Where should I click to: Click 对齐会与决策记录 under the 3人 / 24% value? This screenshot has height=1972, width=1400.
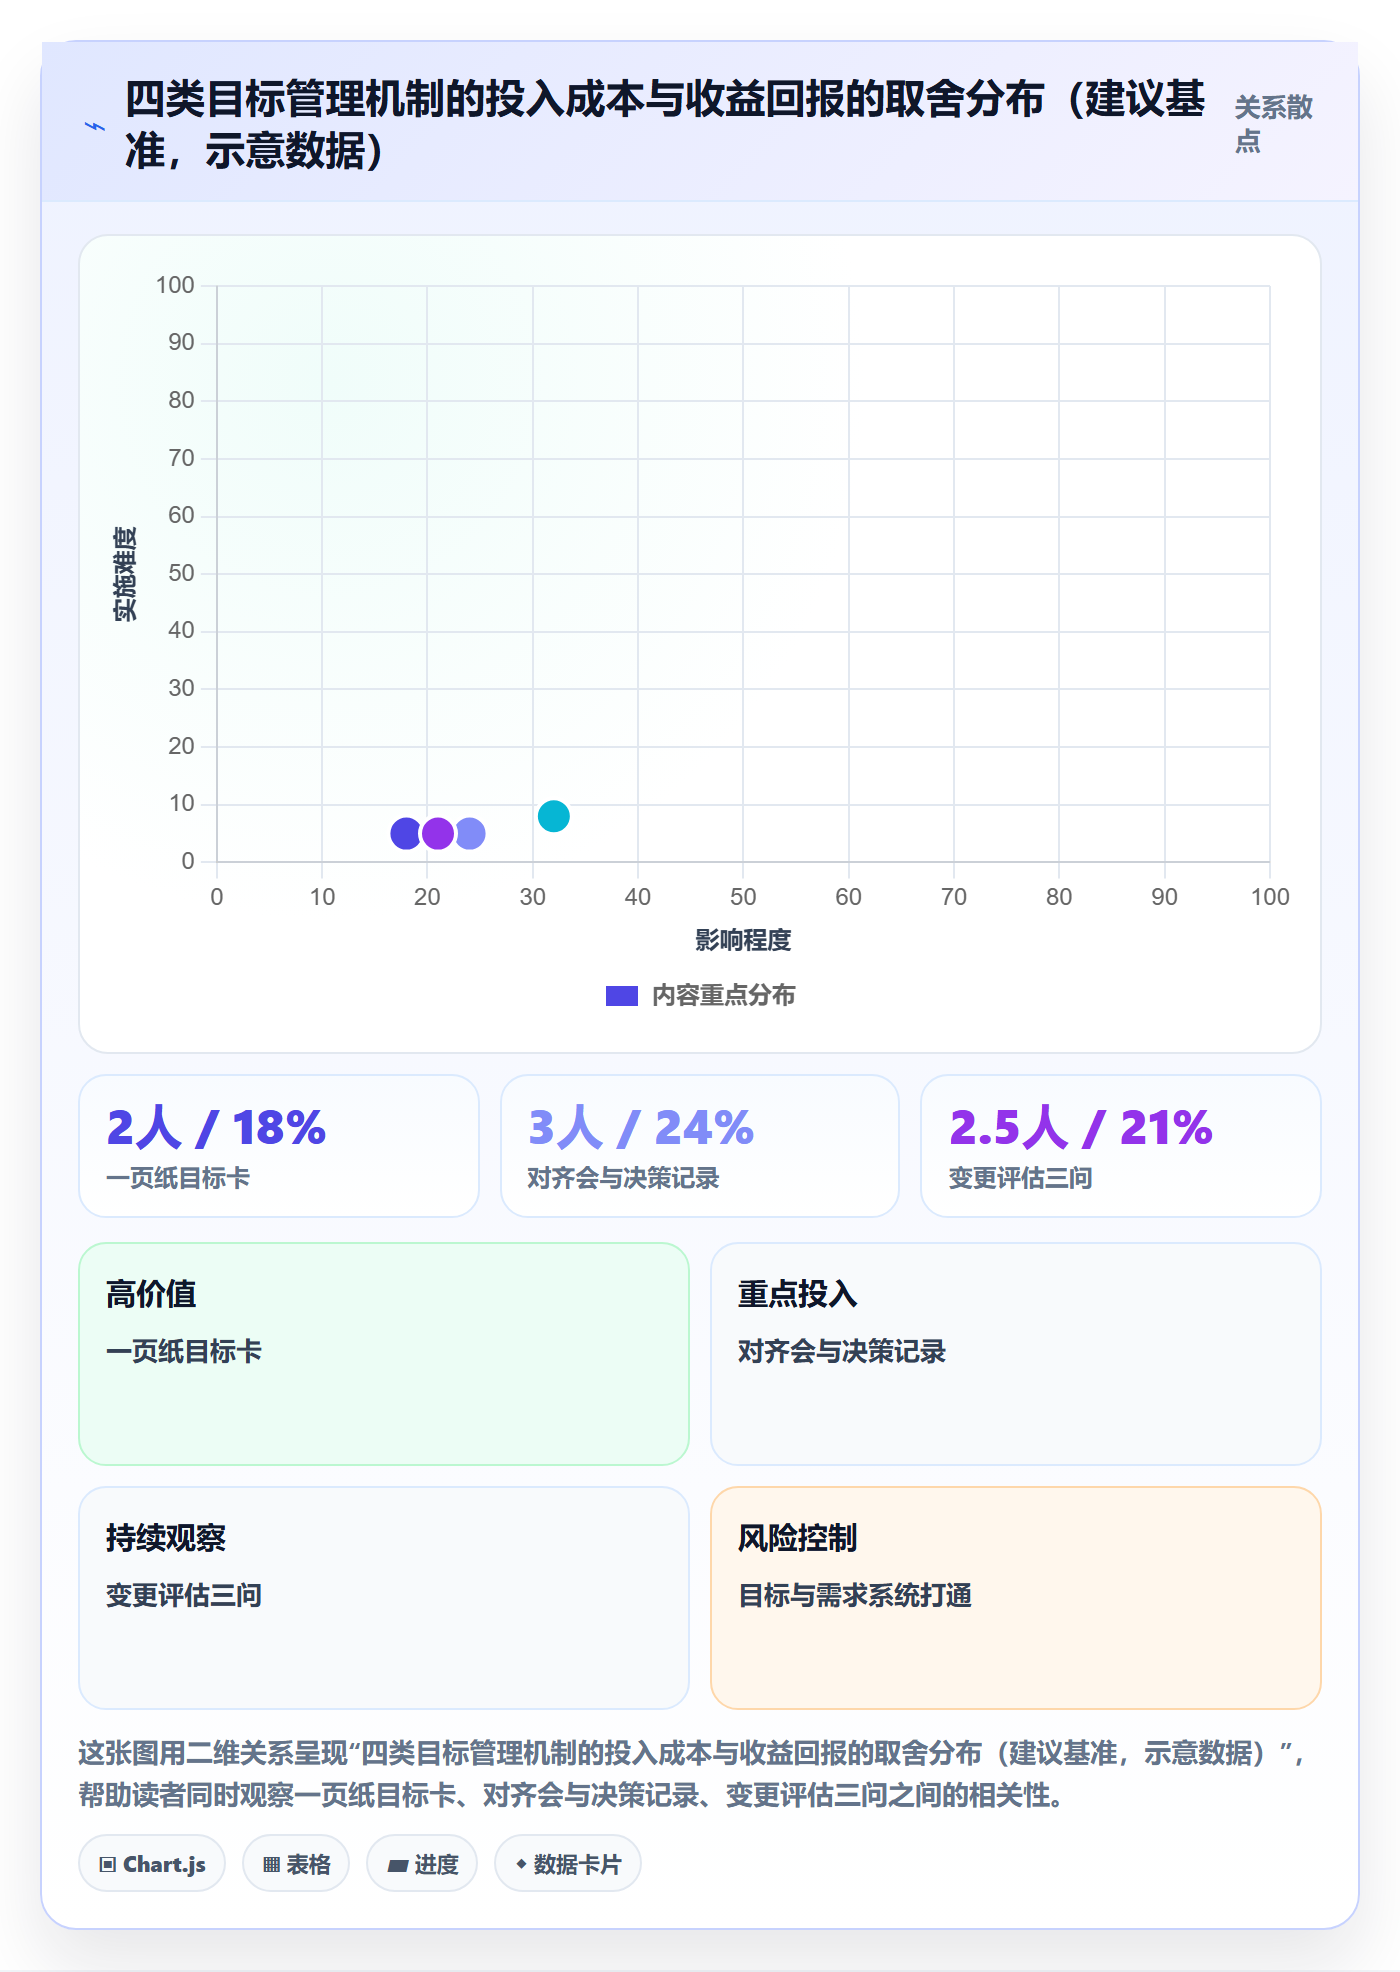tap(624, 1178)
